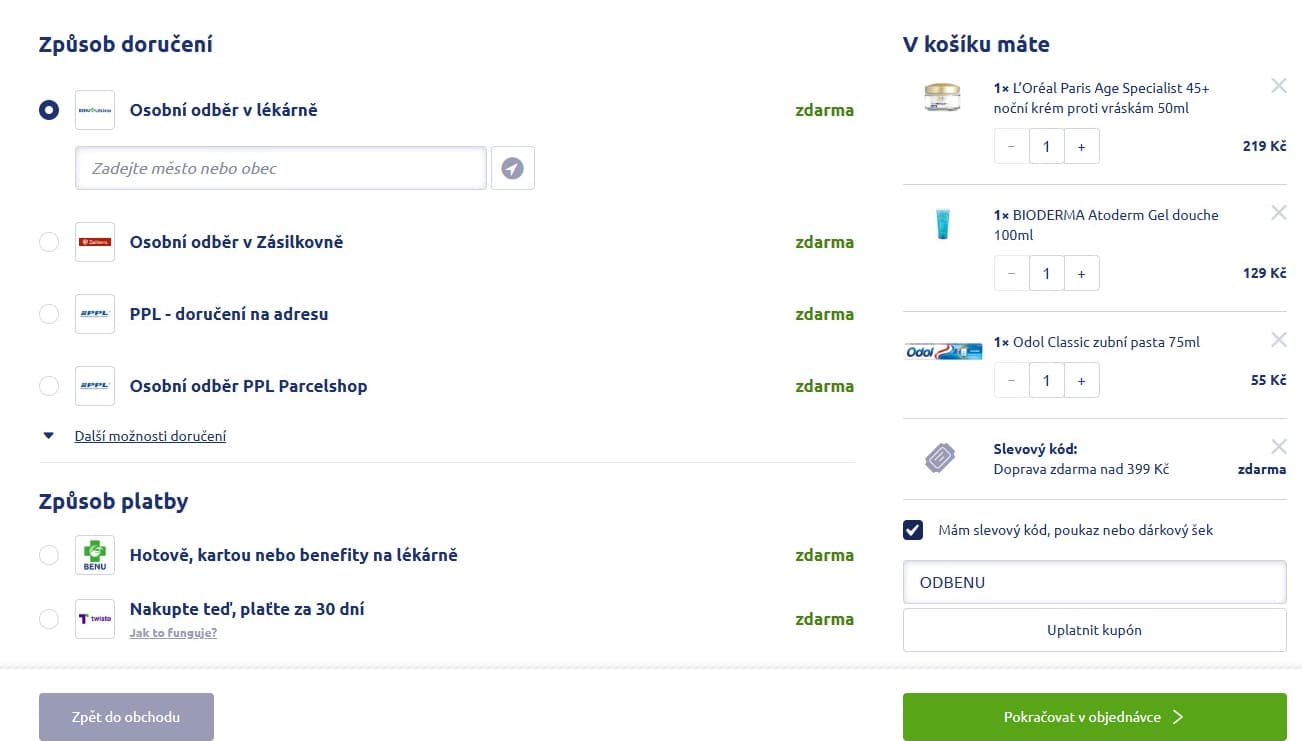Remove BIODERMA Atoderm Gel from the cart
1302x741 pixels.
pyautogui.click(x=1278, y=213)
